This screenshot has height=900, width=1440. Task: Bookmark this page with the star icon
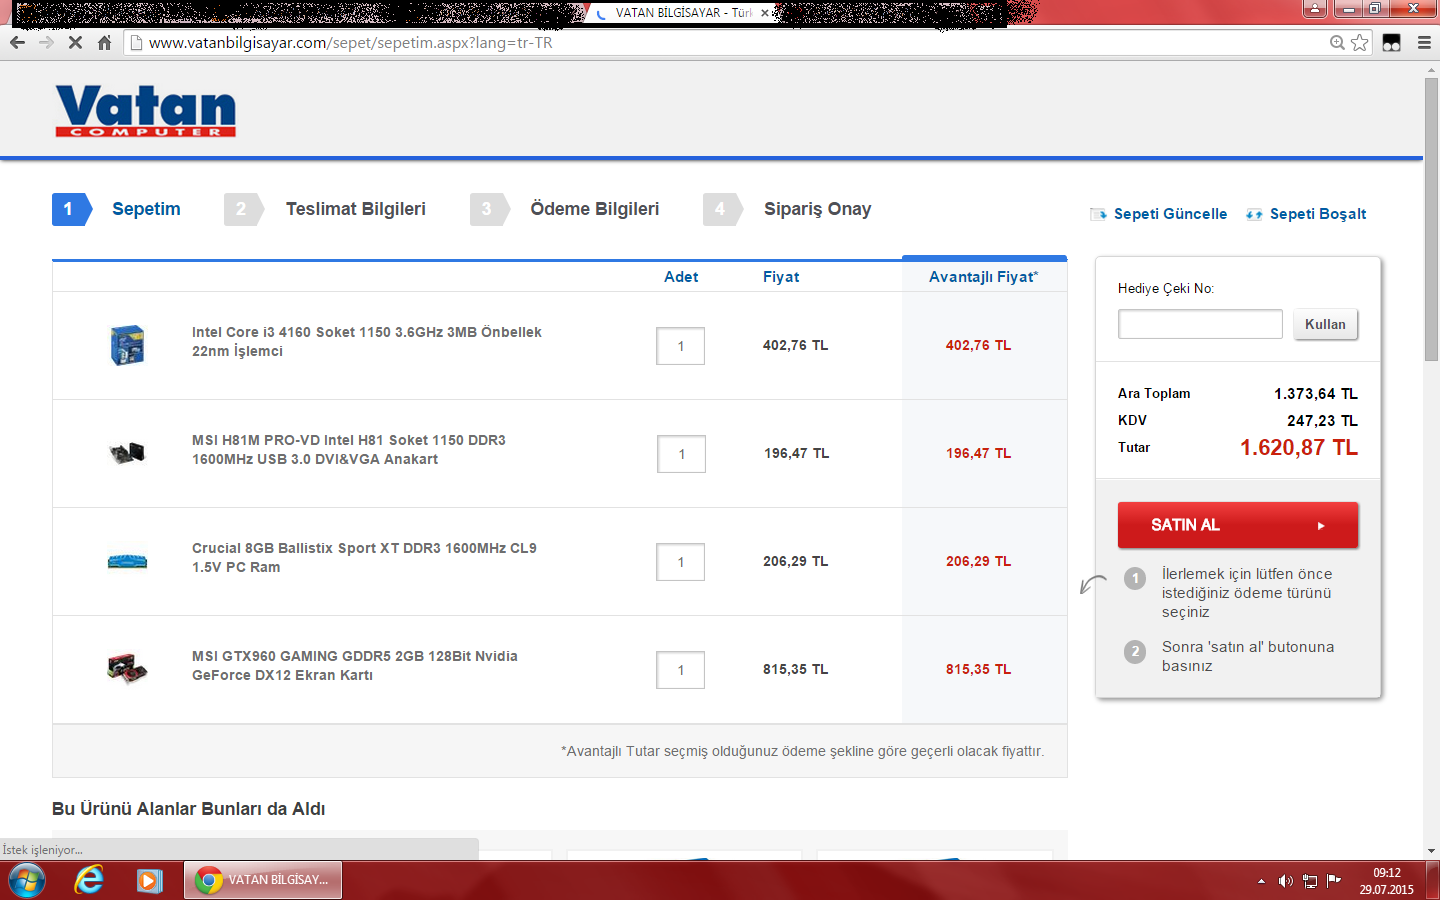[1360, 43]
